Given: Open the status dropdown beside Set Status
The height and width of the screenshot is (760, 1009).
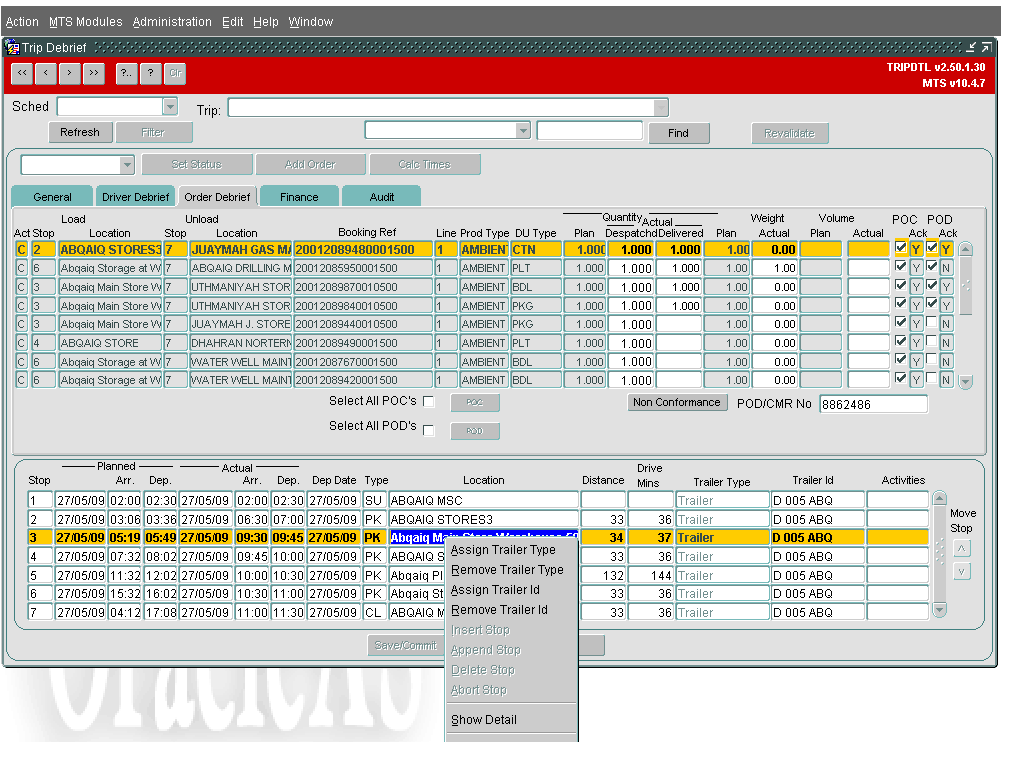Looking at the screenshot, I should click(x=127, y=165).
